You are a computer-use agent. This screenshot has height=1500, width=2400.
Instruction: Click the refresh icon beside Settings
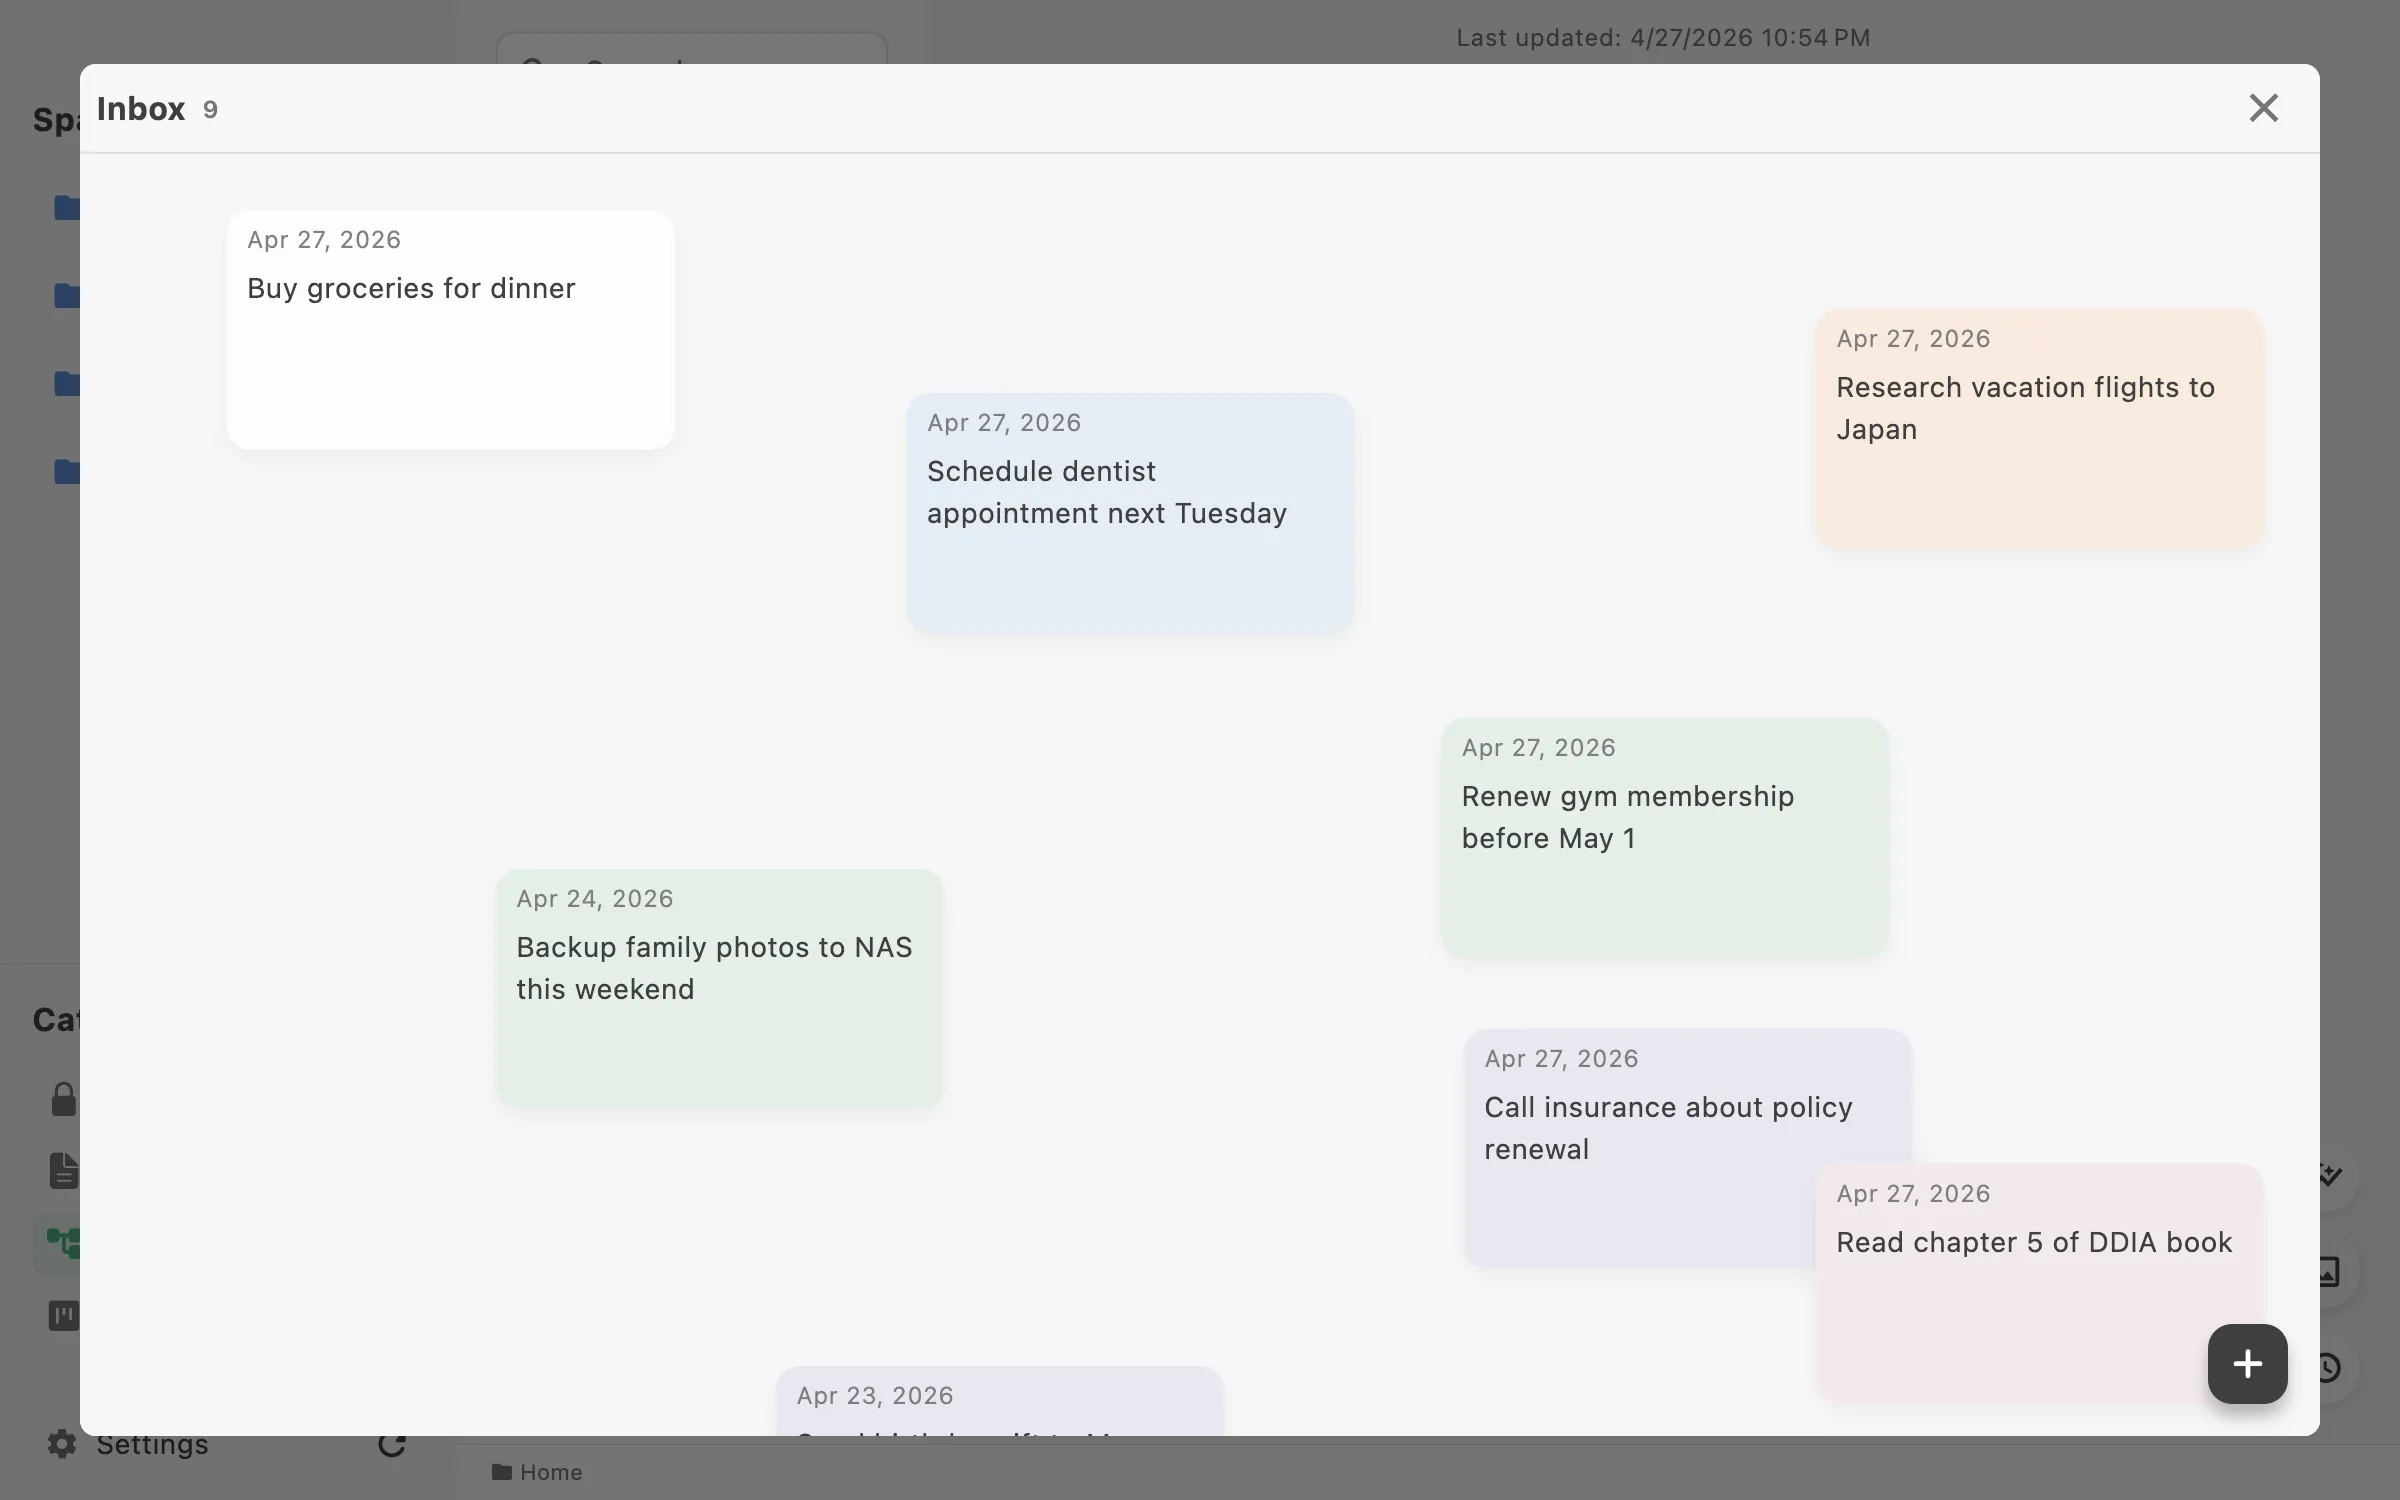pos(392,1445)
